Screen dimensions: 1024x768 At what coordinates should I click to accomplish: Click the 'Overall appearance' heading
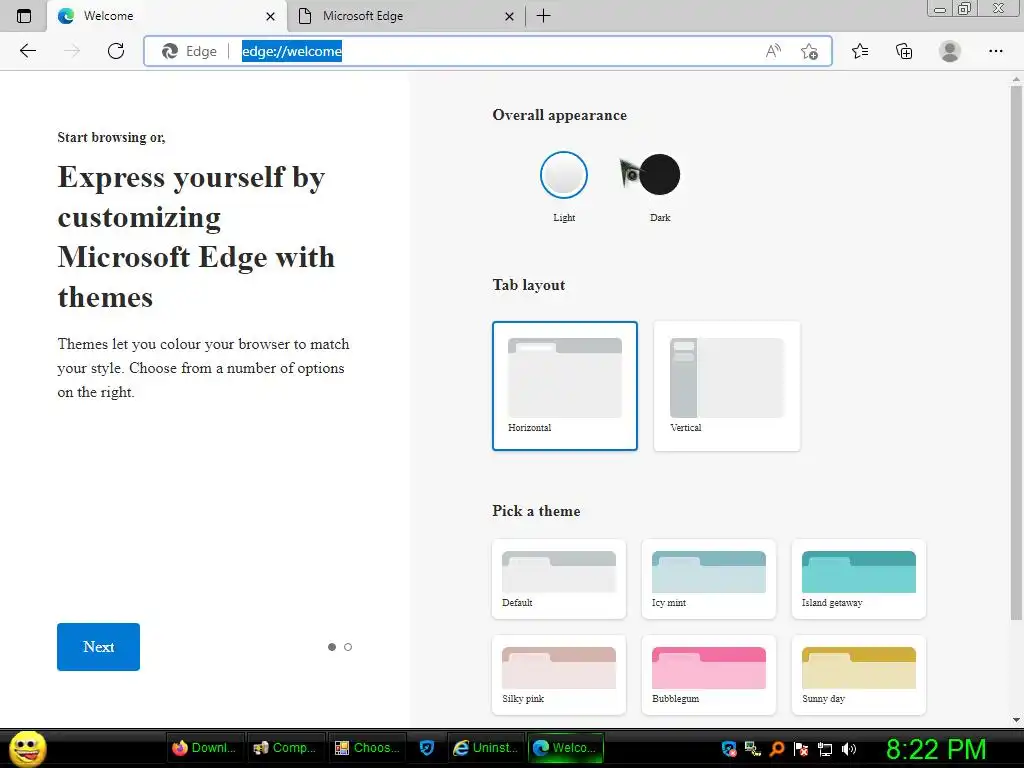point(560,115)
